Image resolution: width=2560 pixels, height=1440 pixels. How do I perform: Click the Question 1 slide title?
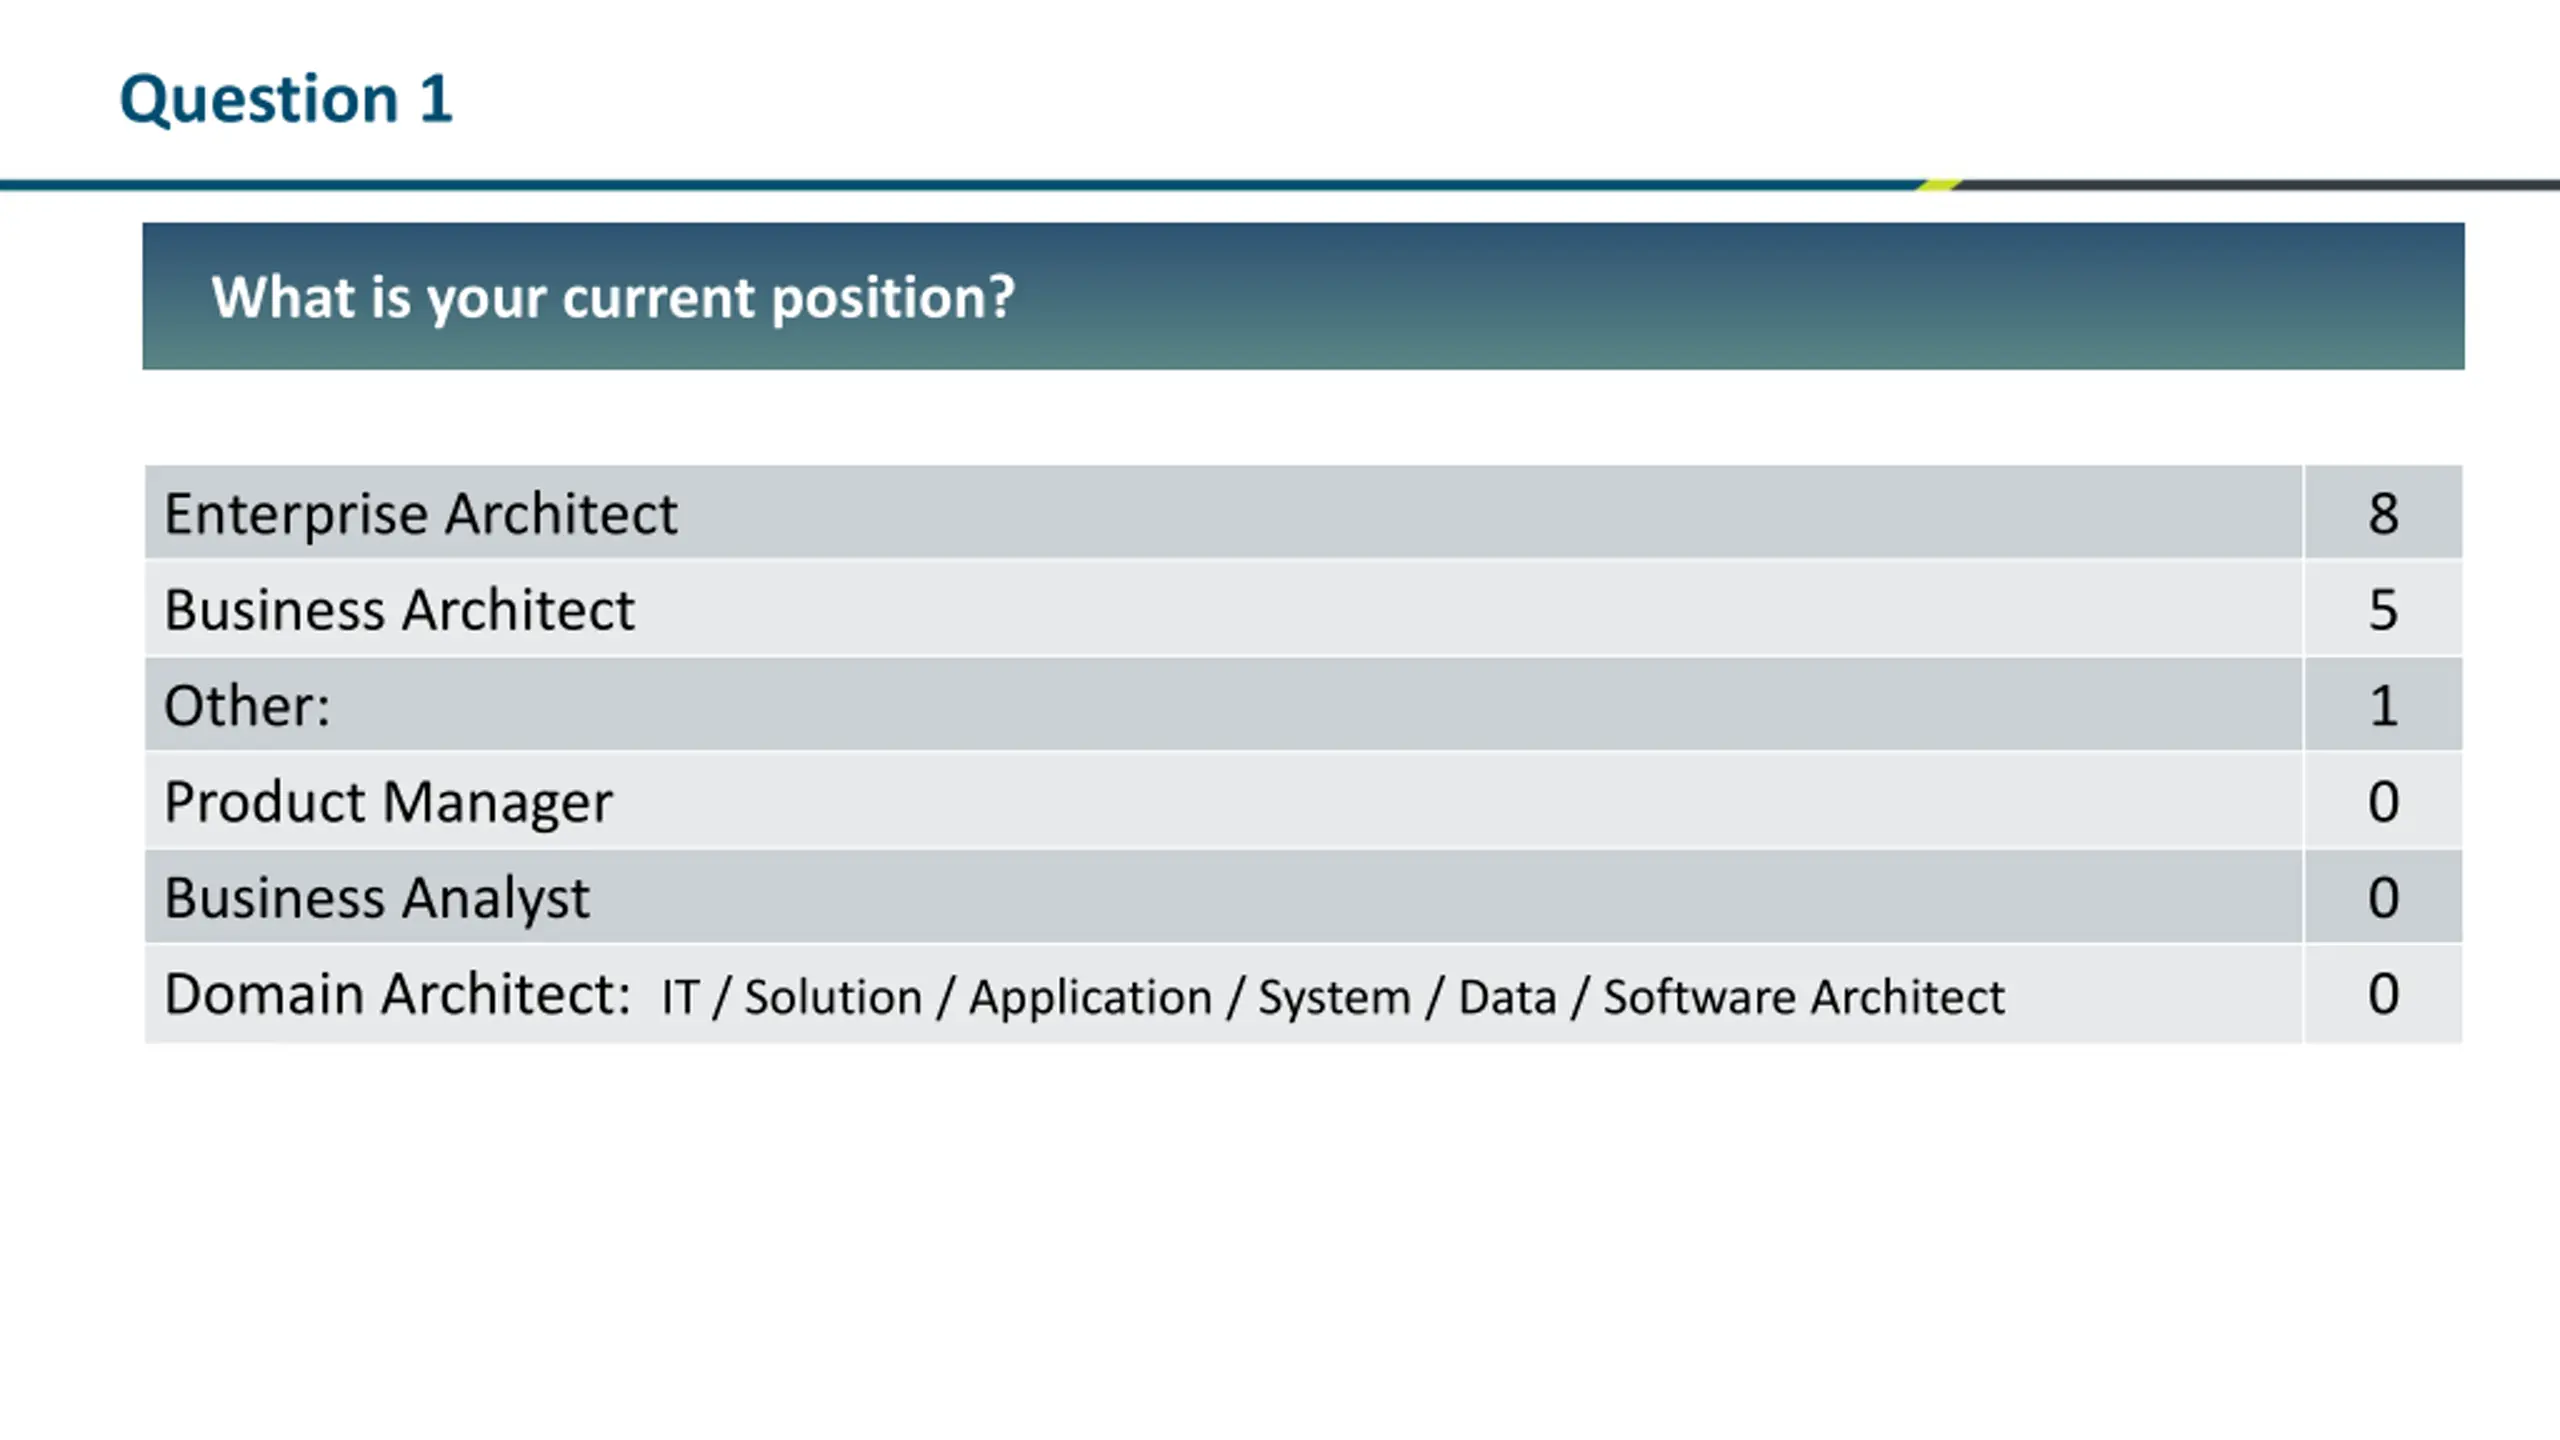coord(286,99)
